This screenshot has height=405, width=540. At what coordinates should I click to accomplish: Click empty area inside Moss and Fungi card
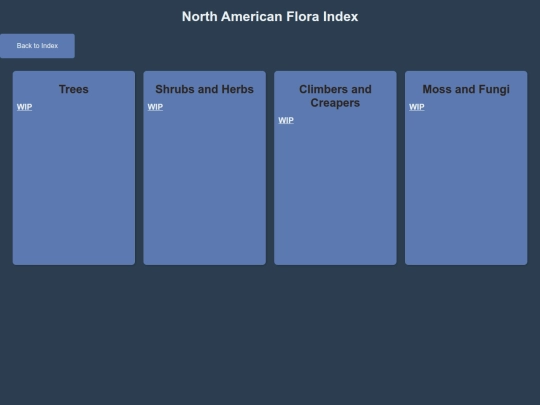click(466, 189)
